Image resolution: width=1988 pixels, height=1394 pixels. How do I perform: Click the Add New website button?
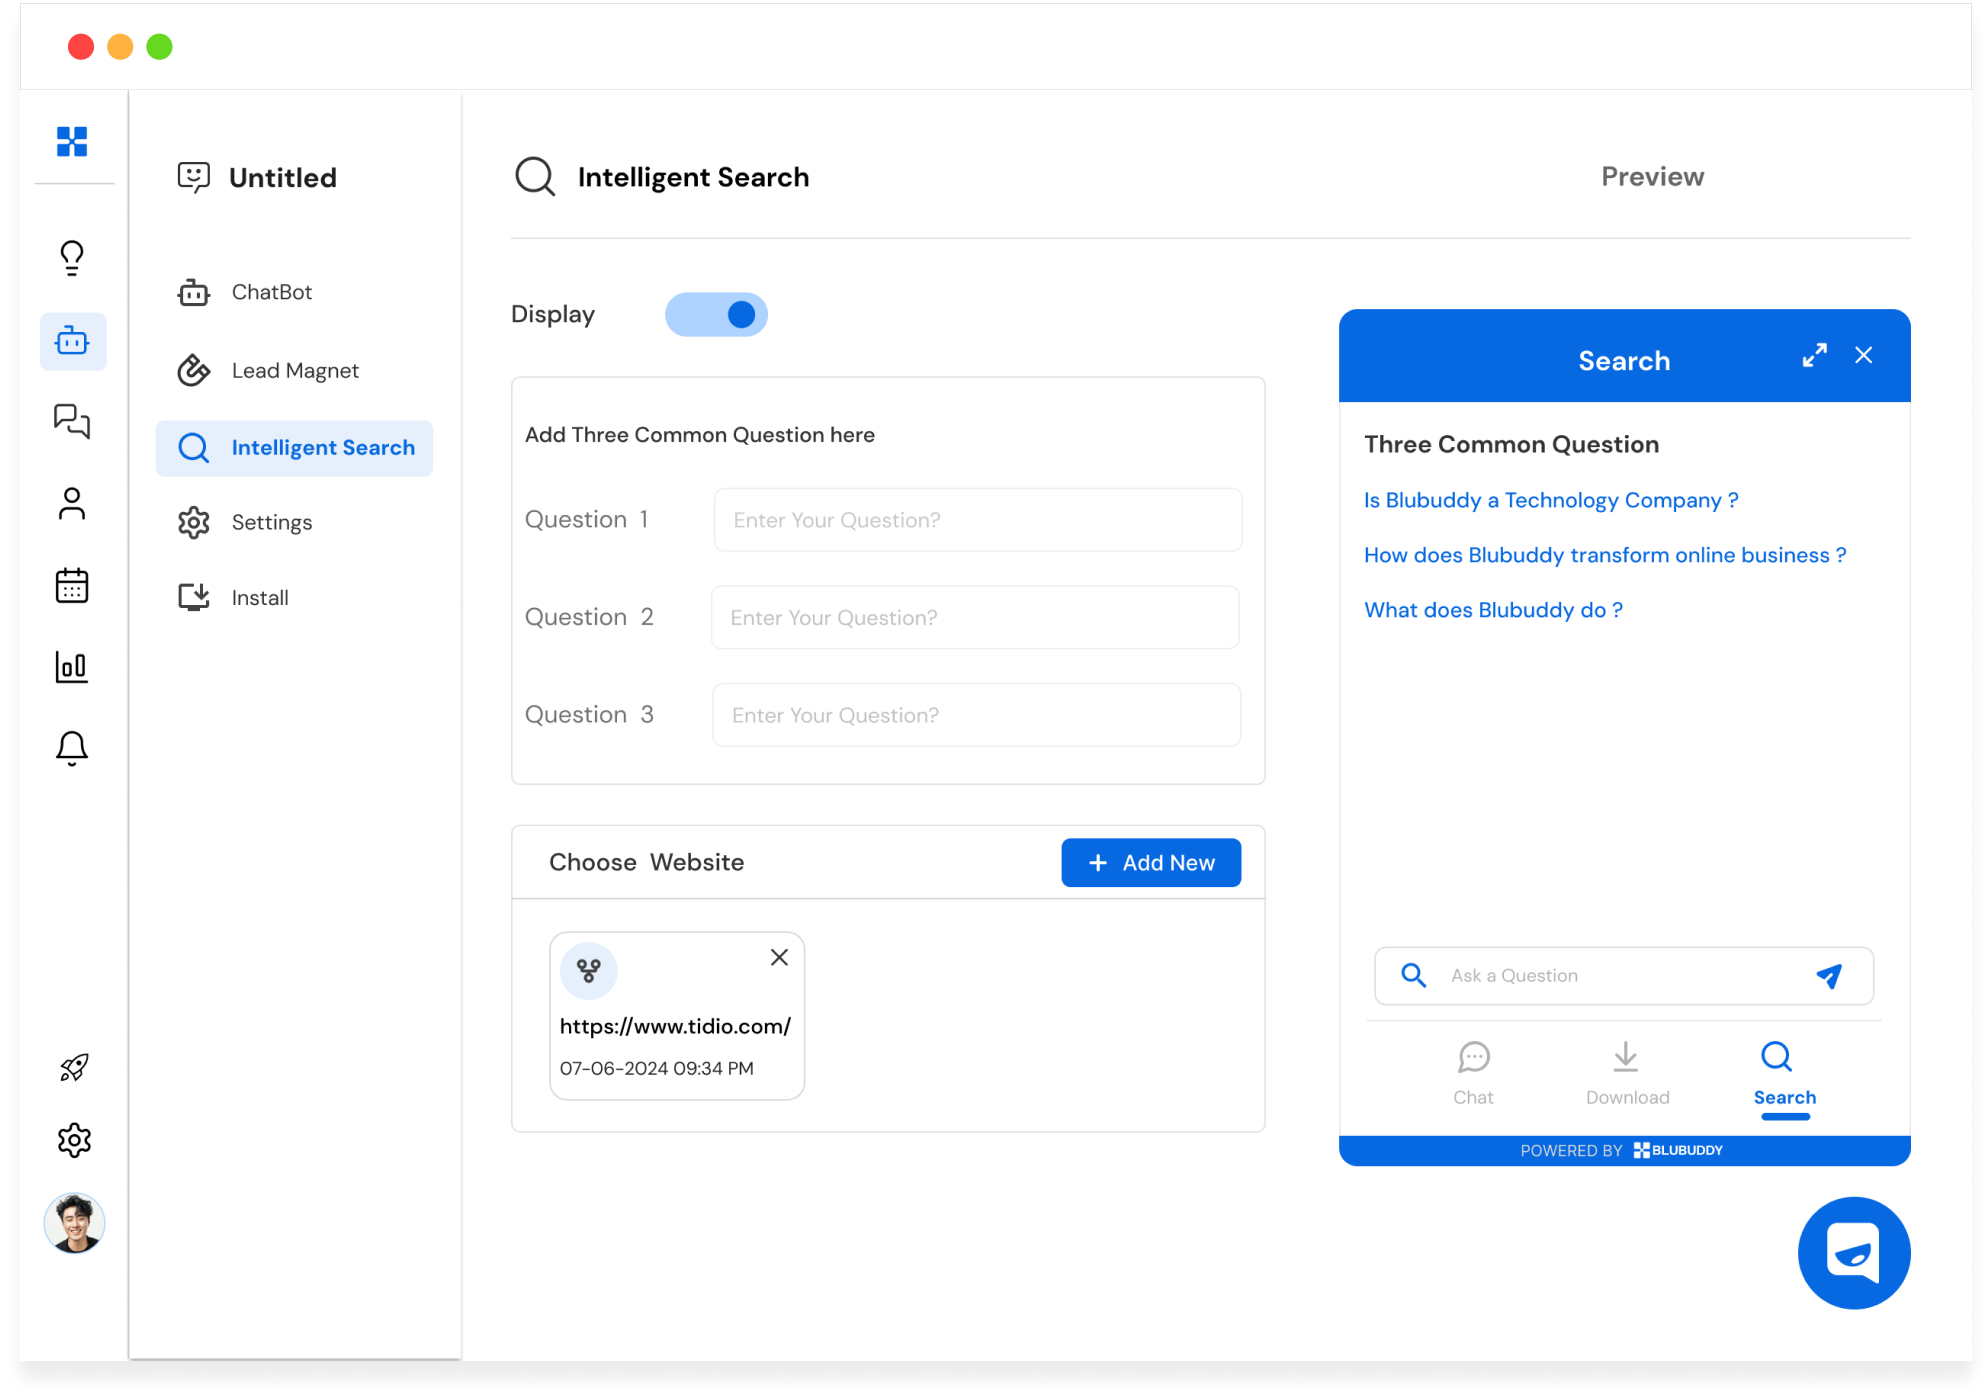(1151, 862)
